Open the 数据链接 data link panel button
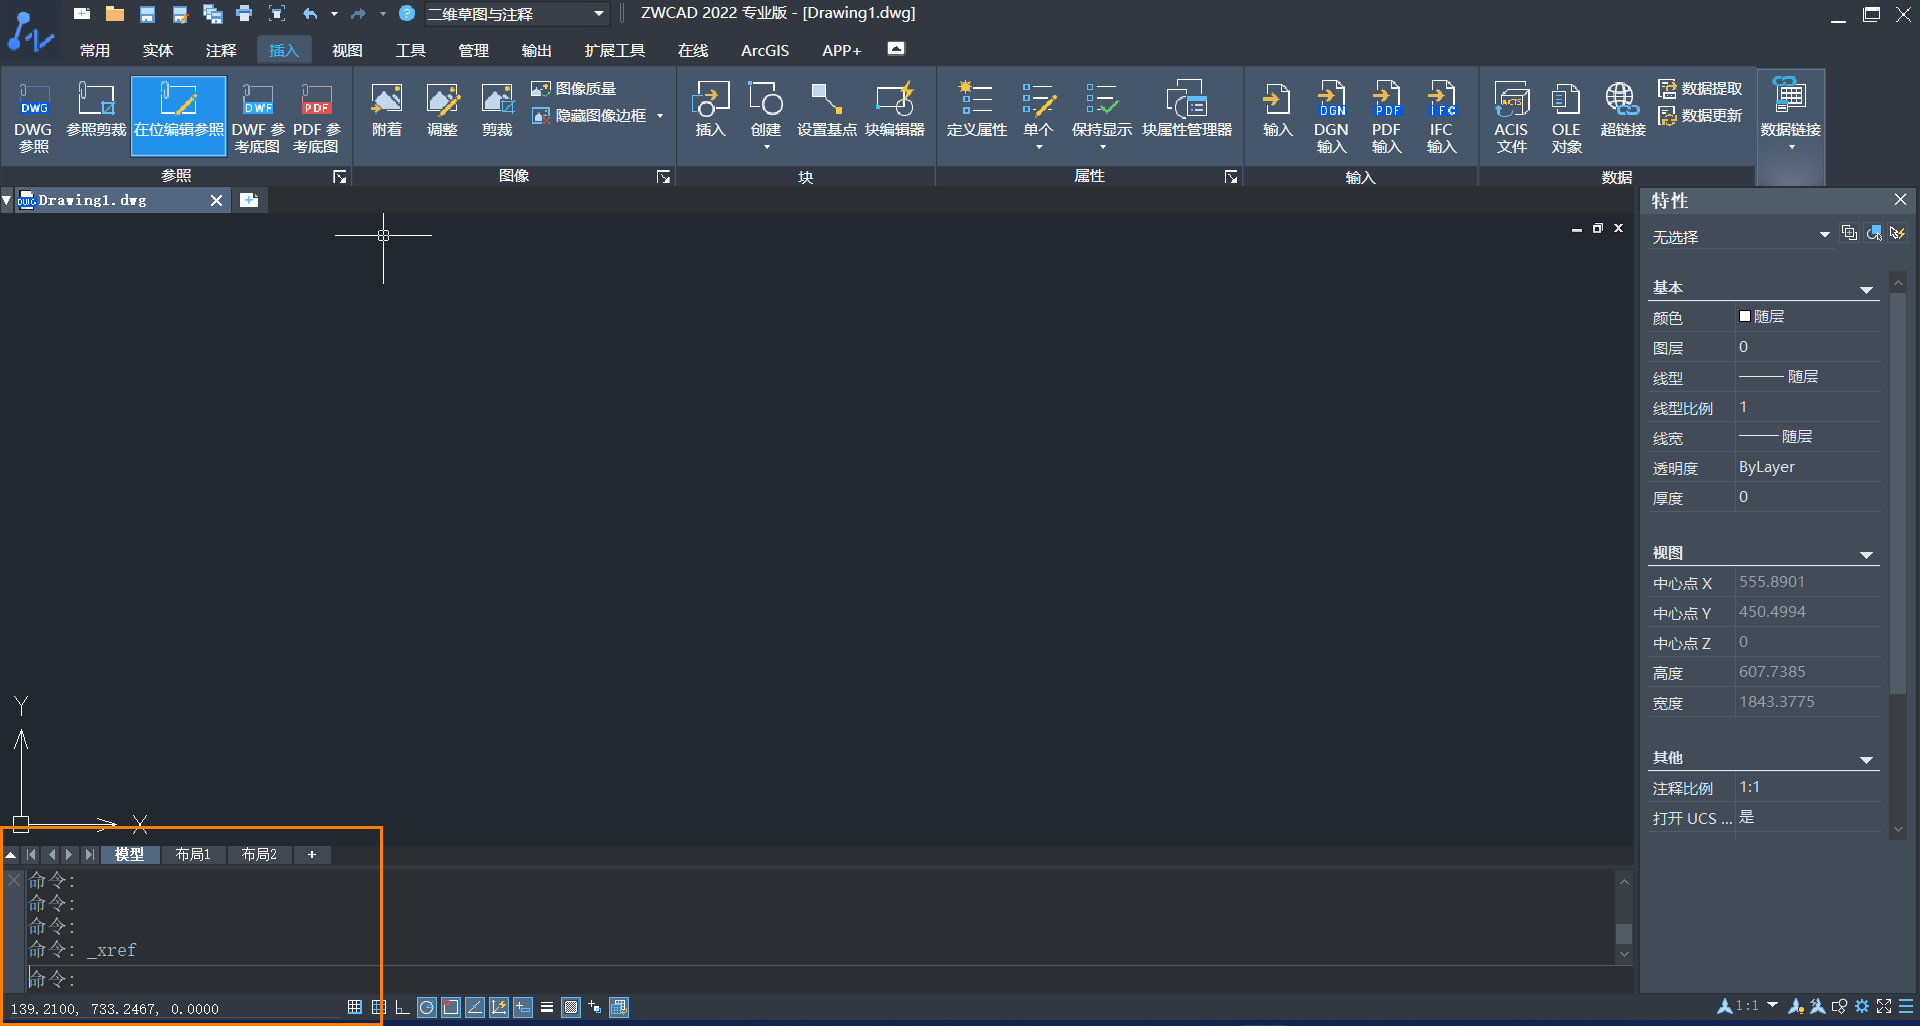Screen dimensions: 1920x1026 [1790, 113]
